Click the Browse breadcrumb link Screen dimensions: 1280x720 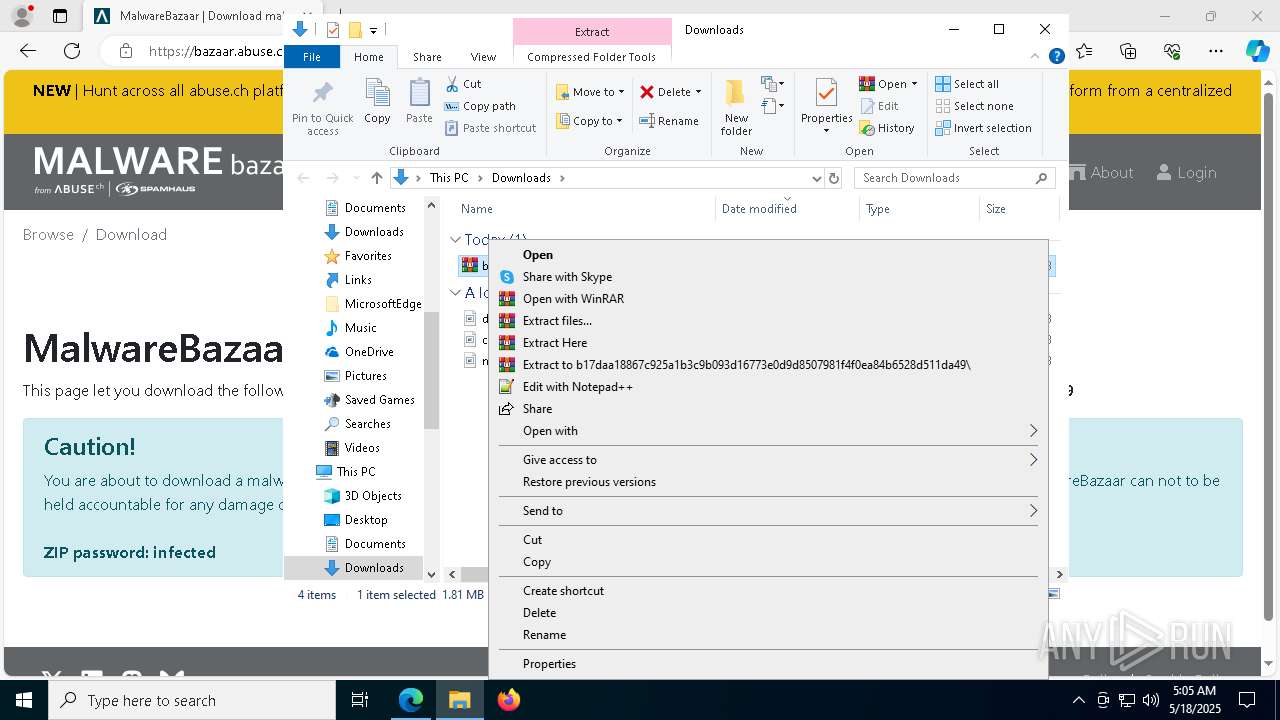click(x=48, y=234)
